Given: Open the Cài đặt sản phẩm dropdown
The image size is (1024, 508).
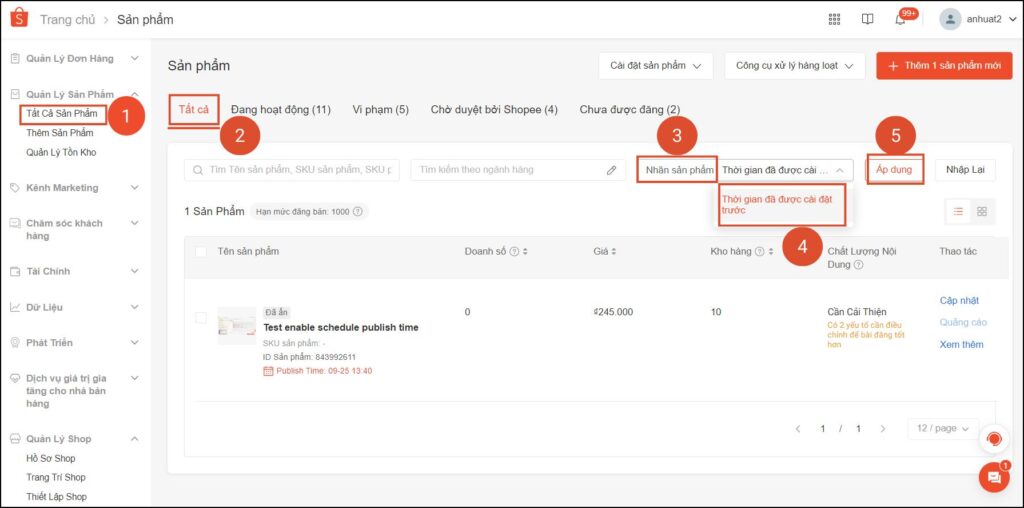Looking at the screenshot, I should pyautogui.click(x=655, y=66).
